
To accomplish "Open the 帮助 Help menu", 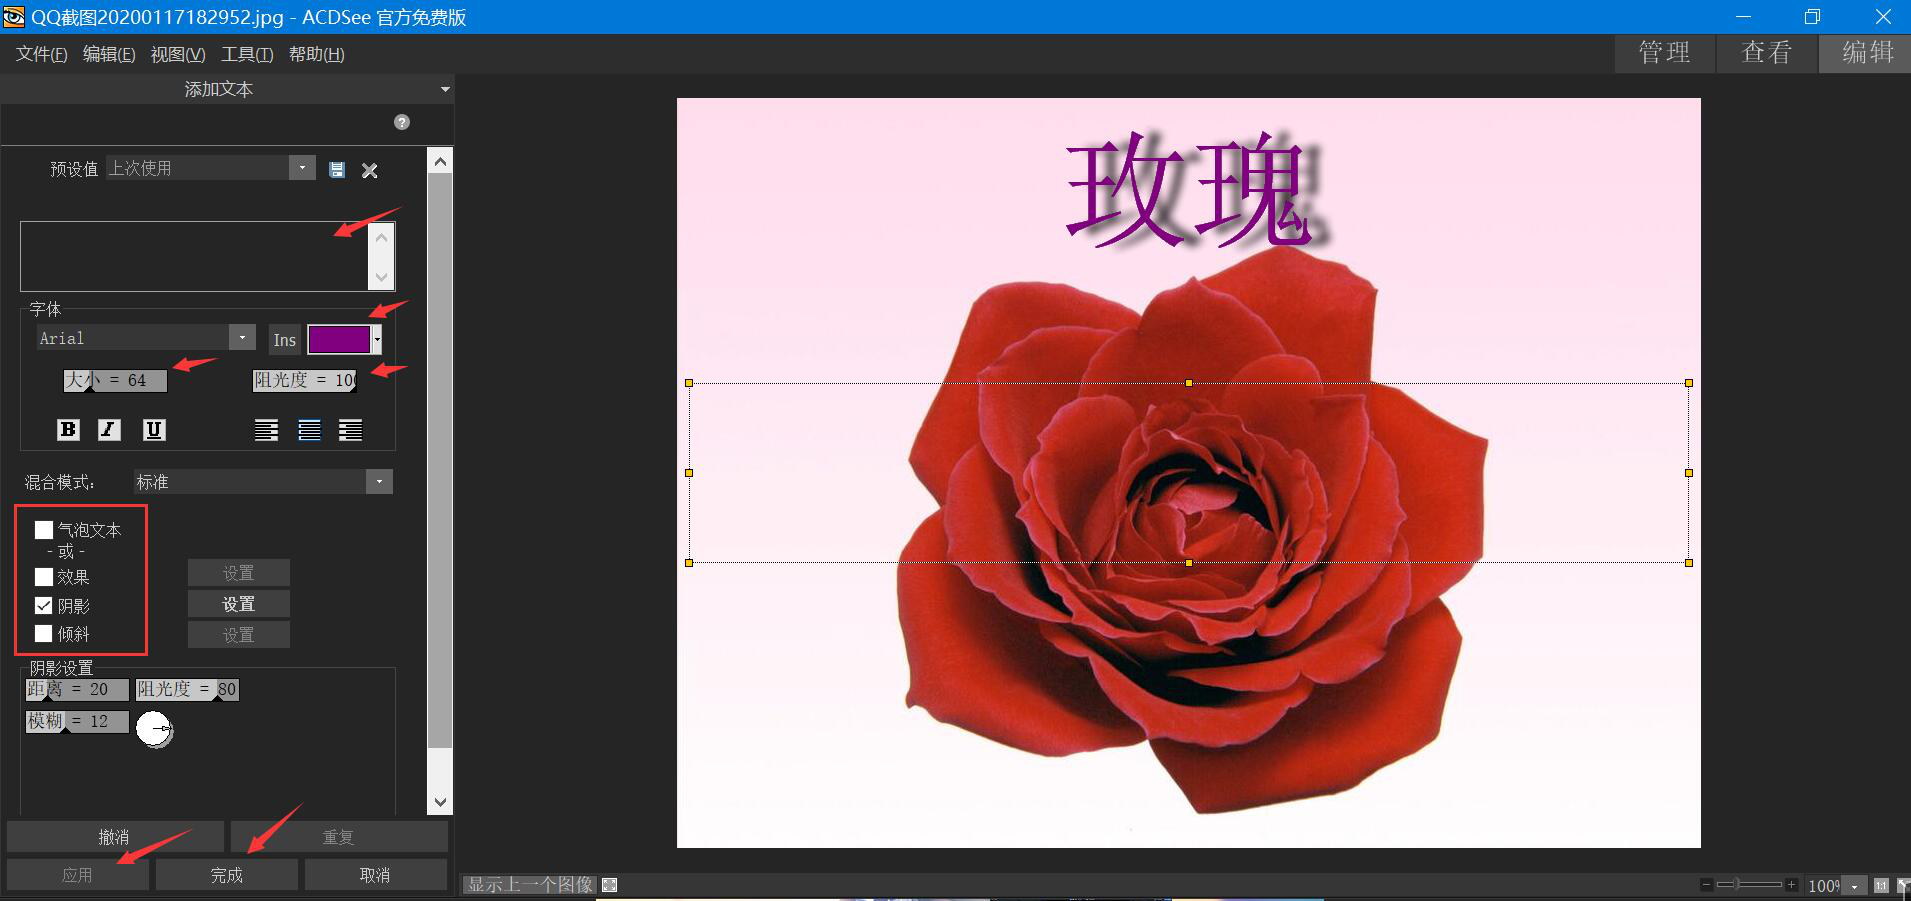I will point(317,54).
